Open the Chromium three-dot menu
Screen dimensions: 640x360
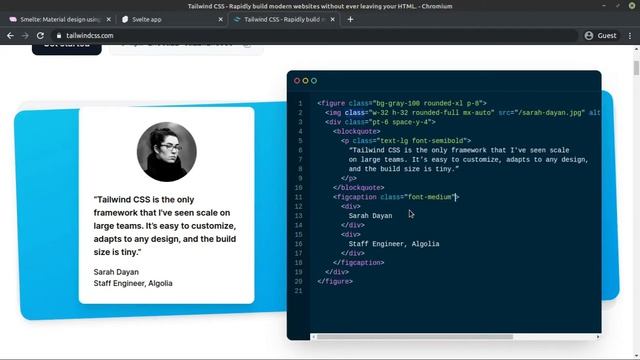point(630,36)
